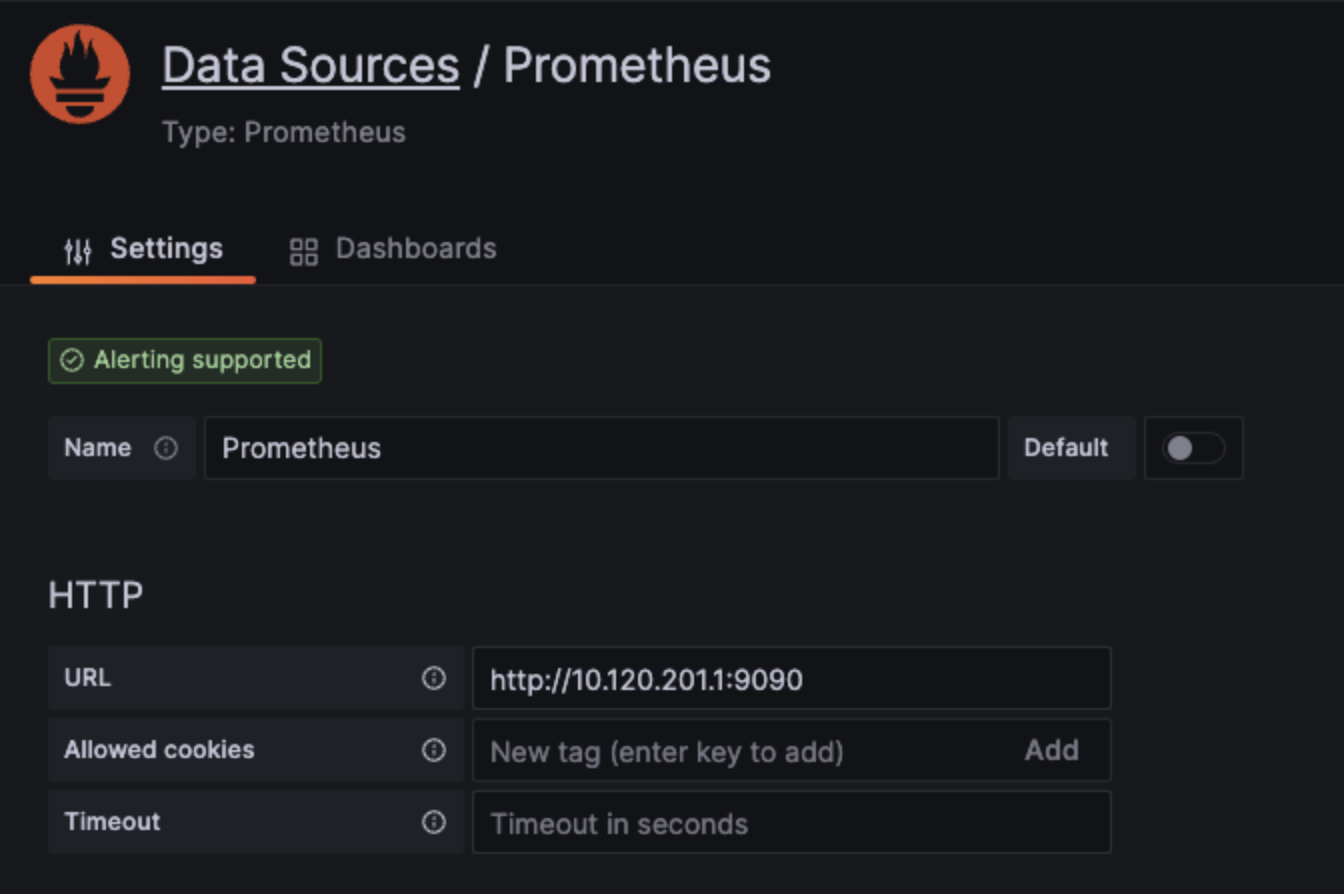Click Add to add an allowed cookie
The width and height of the screenshot is (1344, 894).
pos(1052,750)
